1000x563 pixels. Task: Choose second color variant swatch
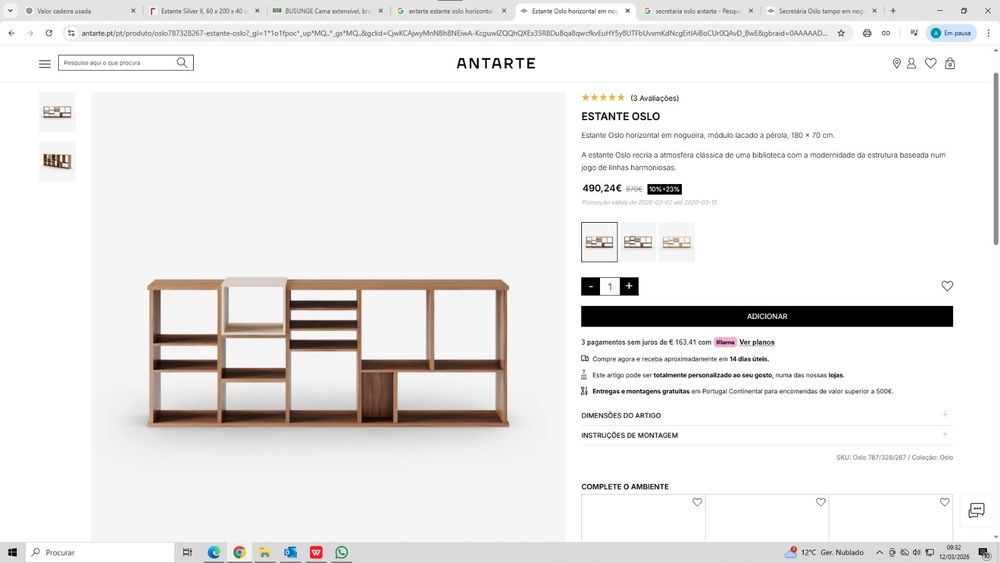[638, 242]
